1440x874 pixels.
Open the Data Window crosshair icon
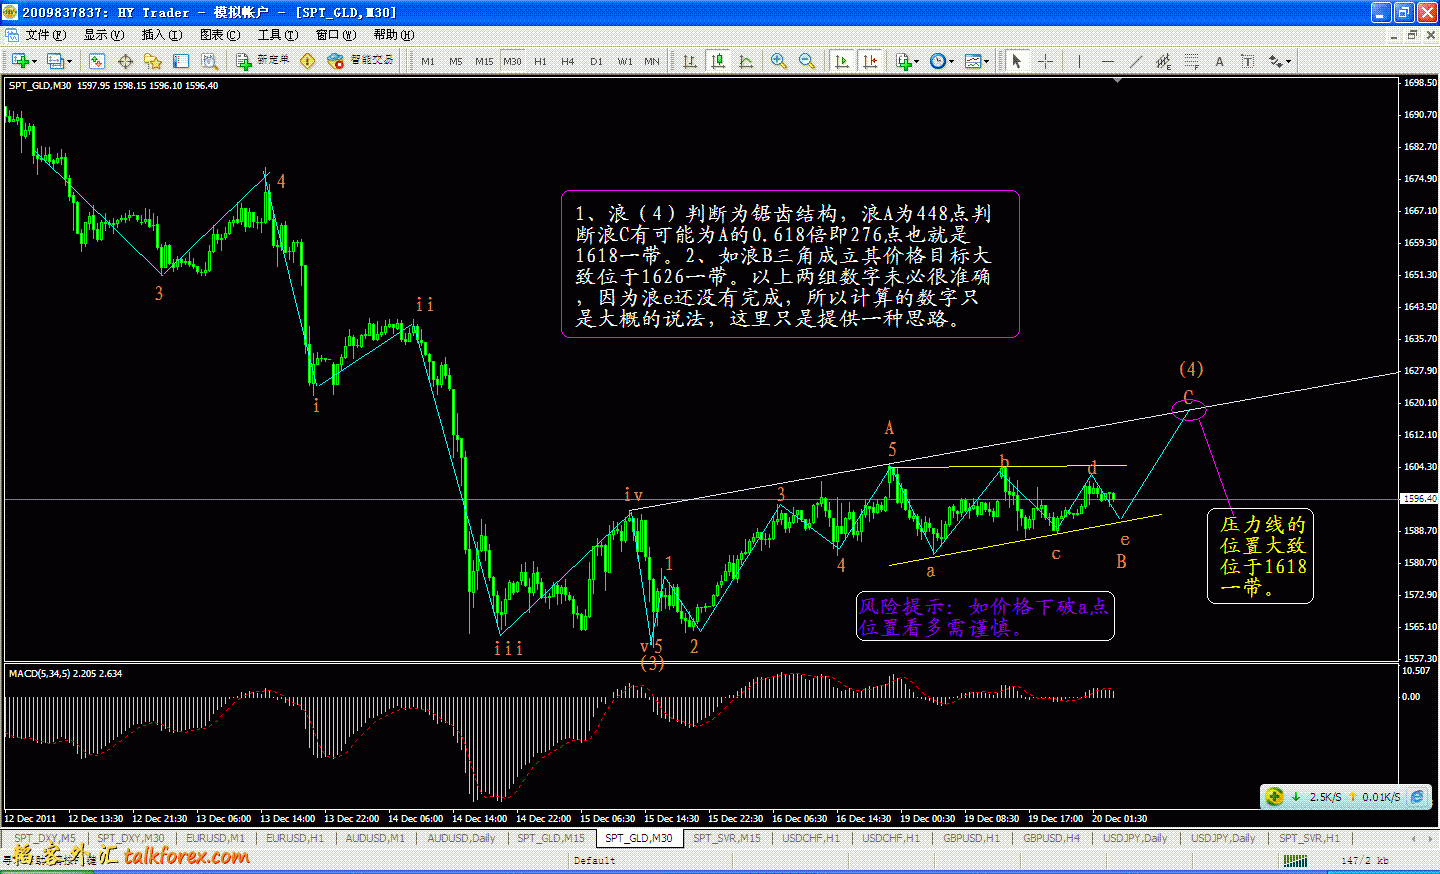click(x=125, y=61)
